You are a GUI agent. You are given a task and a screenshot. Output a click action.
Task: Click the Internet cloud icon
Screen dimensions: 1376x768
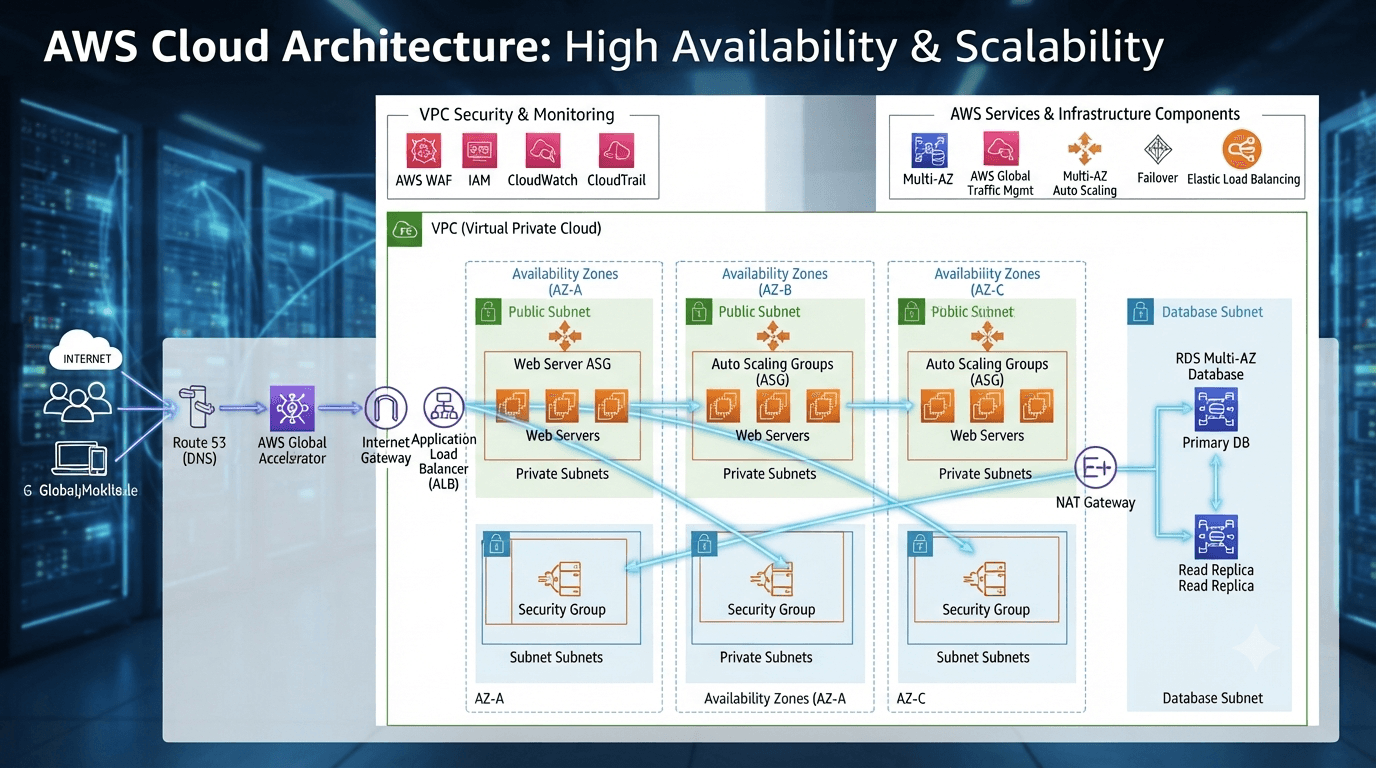click(x=88, y=352)
